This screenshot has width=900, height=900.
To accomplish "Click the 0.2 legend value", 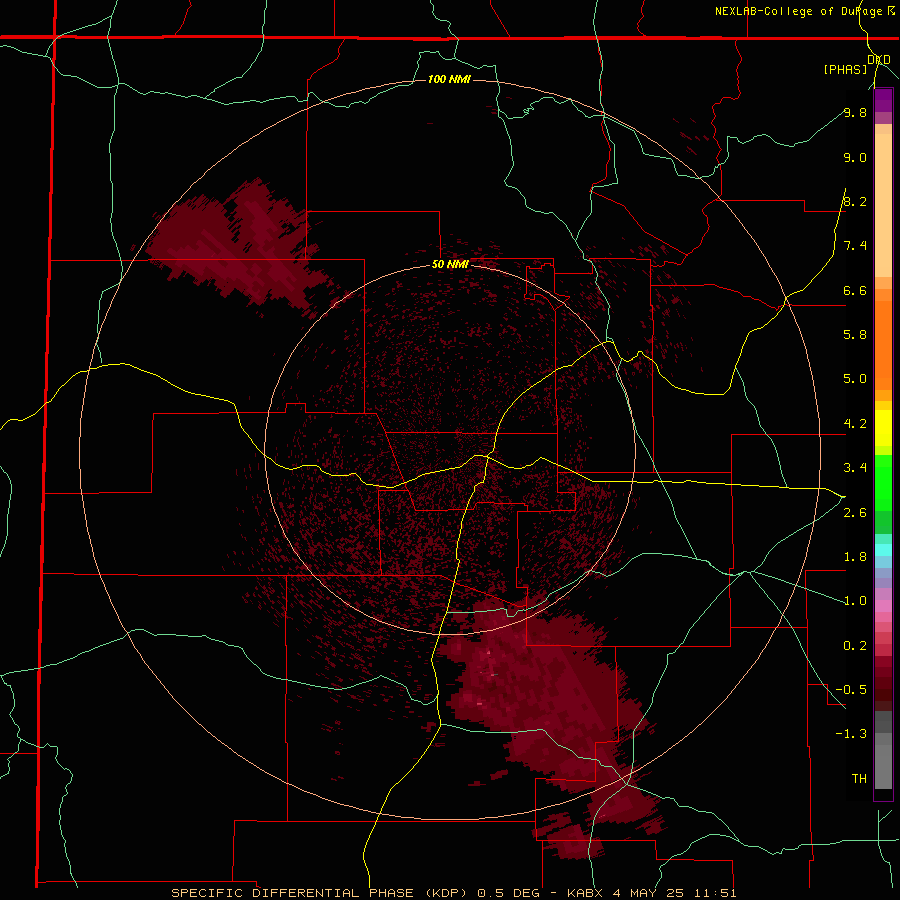I will [855, 646].
